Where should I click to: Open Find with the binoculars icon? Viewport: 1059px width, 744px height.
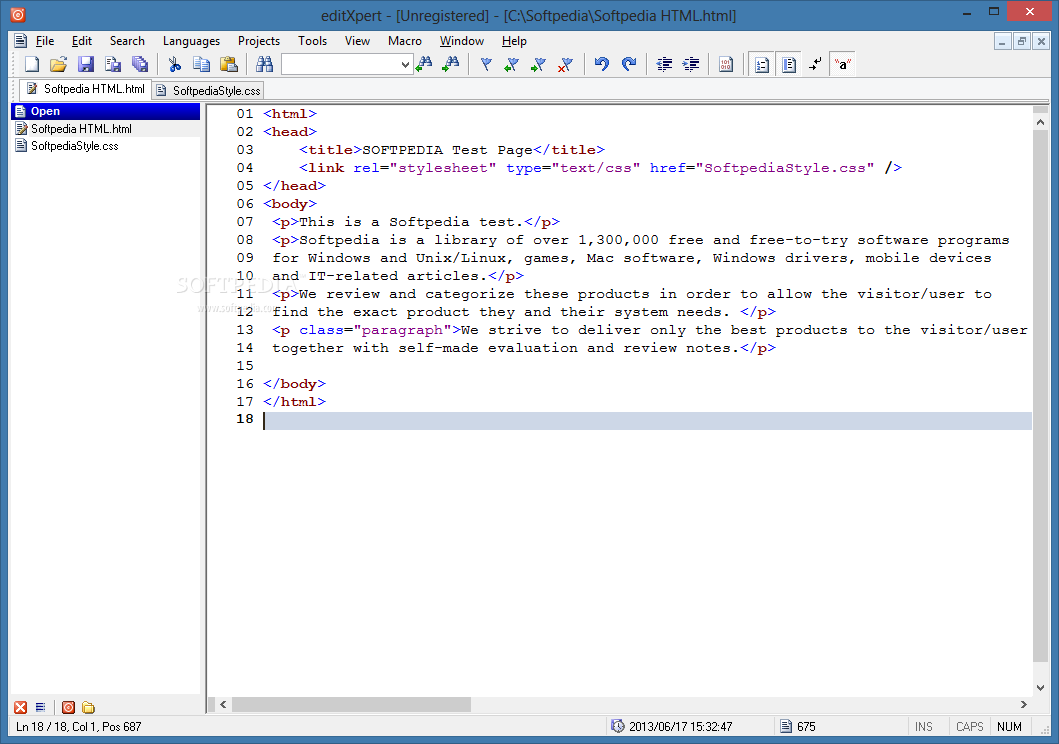[264, 64]
